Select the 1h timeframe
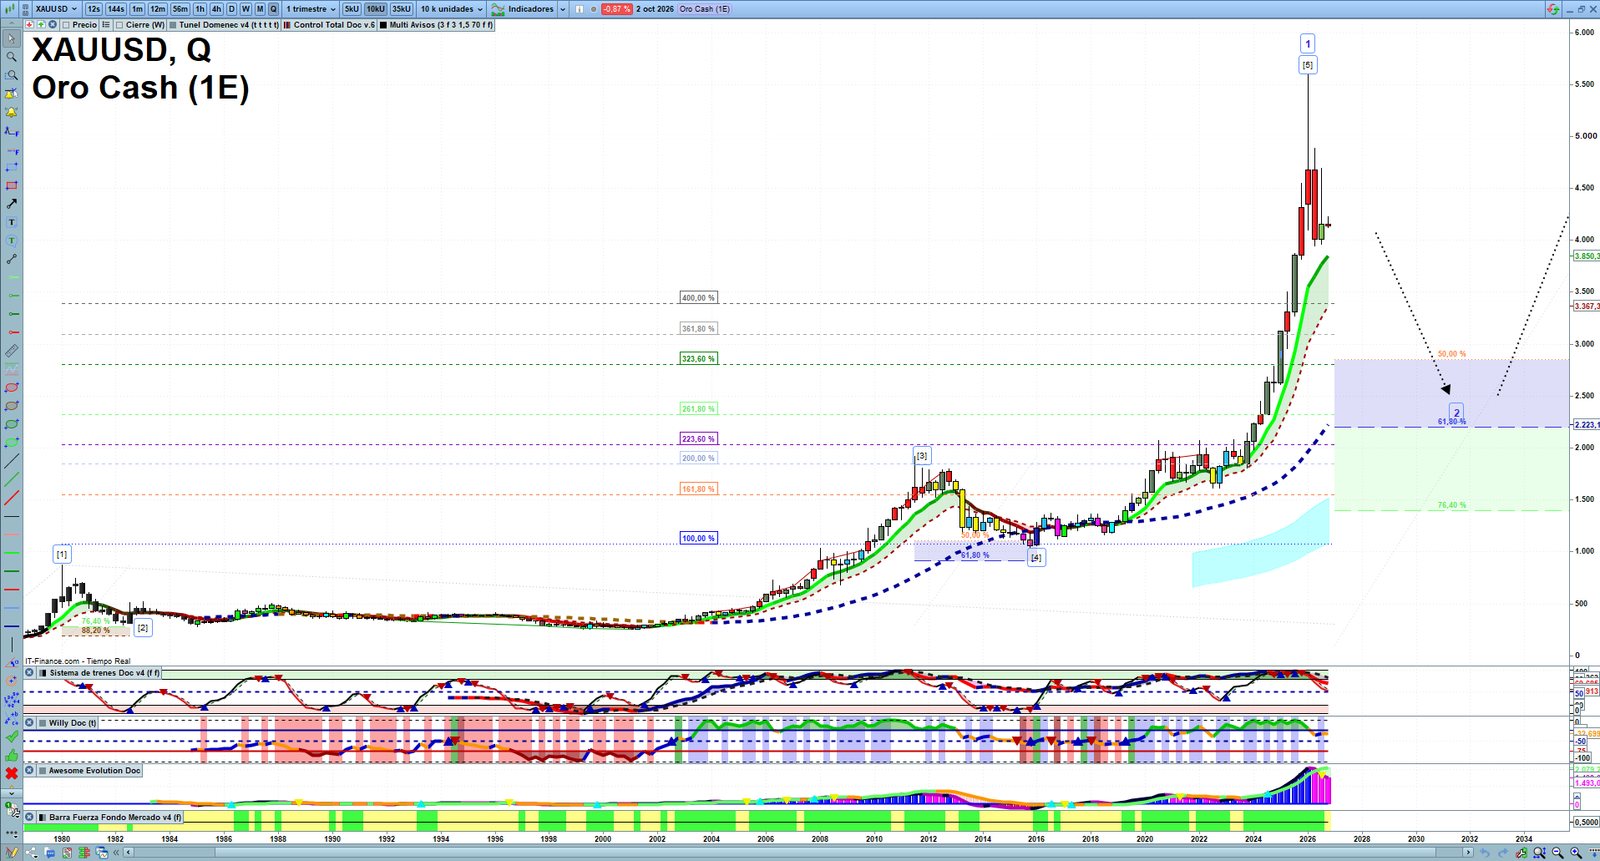This screenshot has height=861, width=1600. point(200,9)
